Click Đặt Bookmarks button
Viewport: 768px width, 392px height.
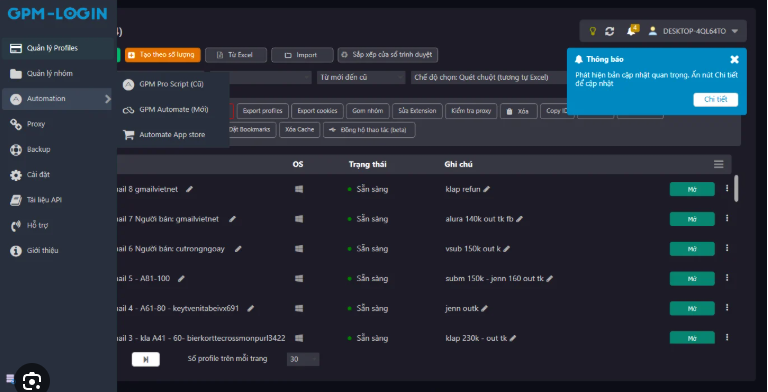point(251,130)
